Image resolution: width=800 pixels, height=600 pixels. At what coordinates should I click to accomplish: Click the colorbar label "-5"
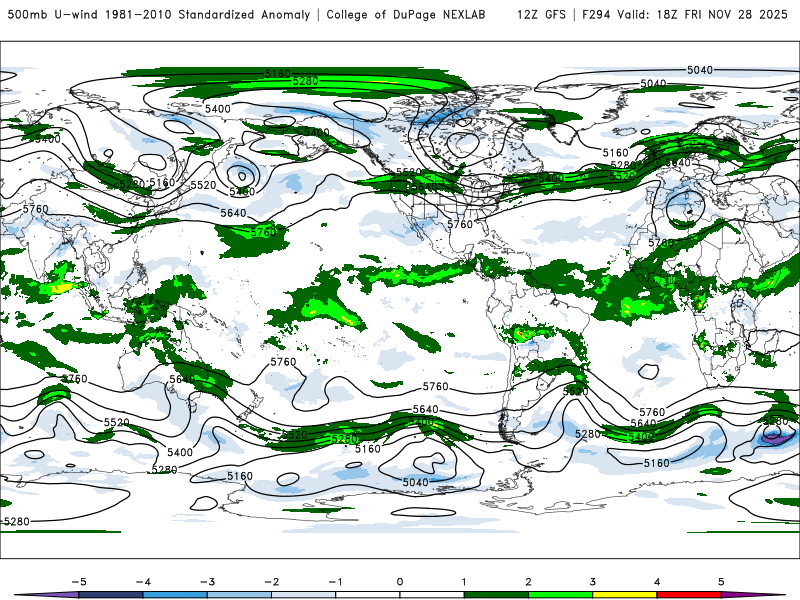click(79, 582)
